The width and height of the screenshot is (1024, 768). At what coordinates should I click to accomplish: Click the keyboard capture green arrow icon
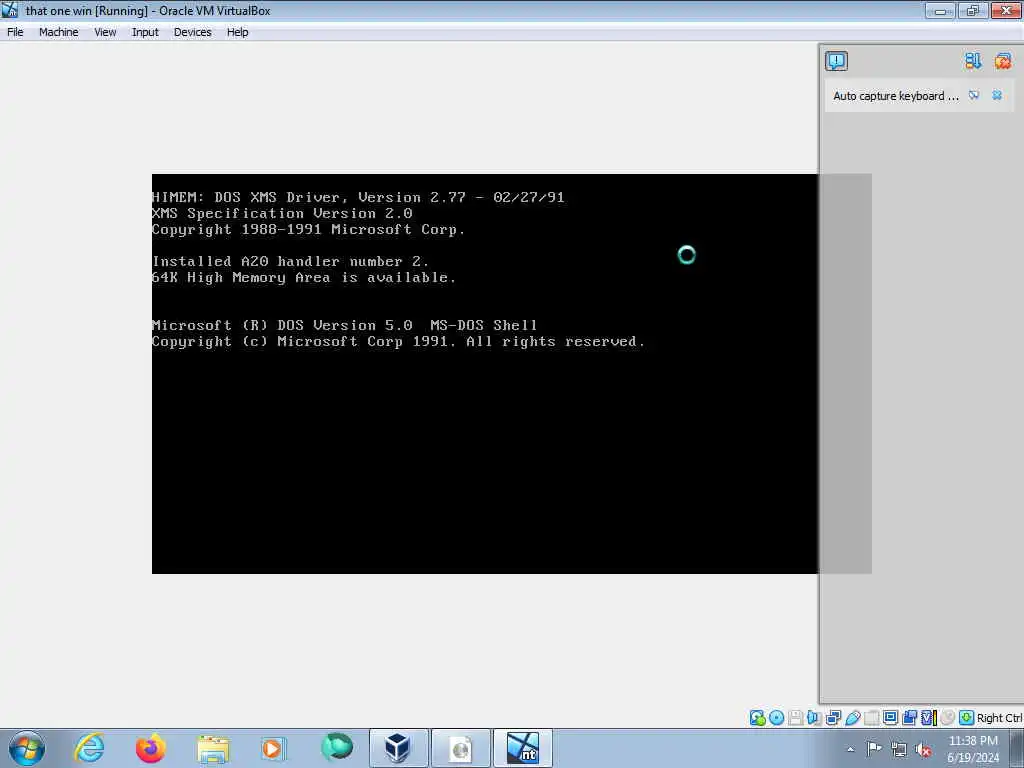point(966,718)
